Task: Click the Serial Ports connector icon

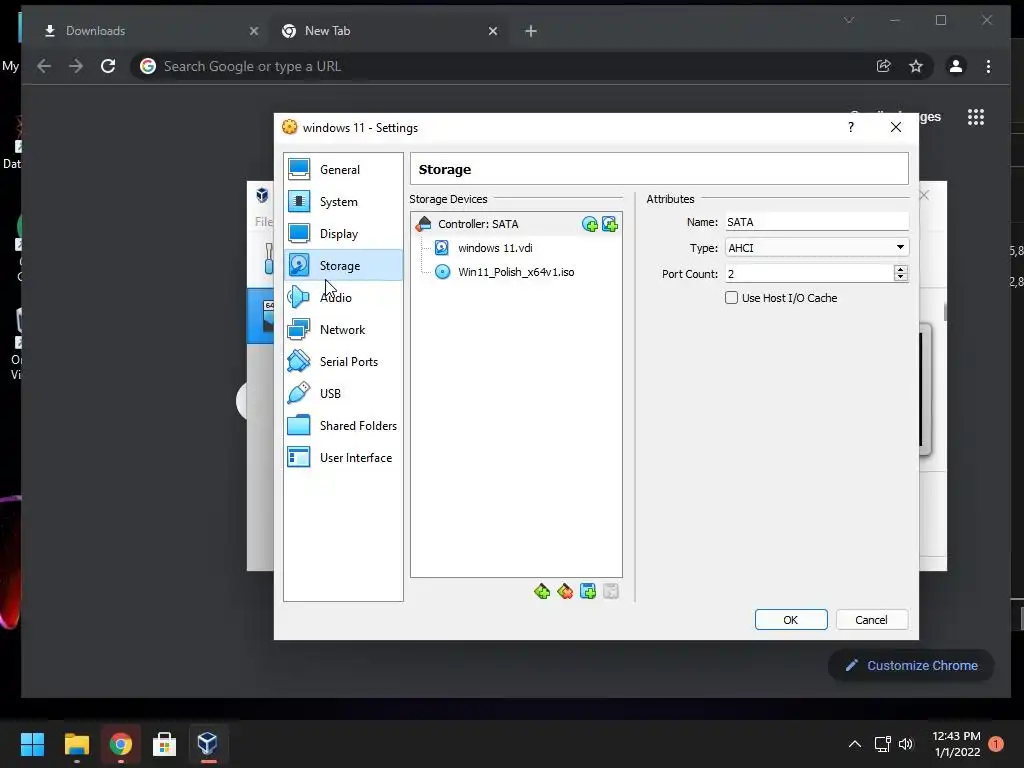Action: (x=299, y=361)
